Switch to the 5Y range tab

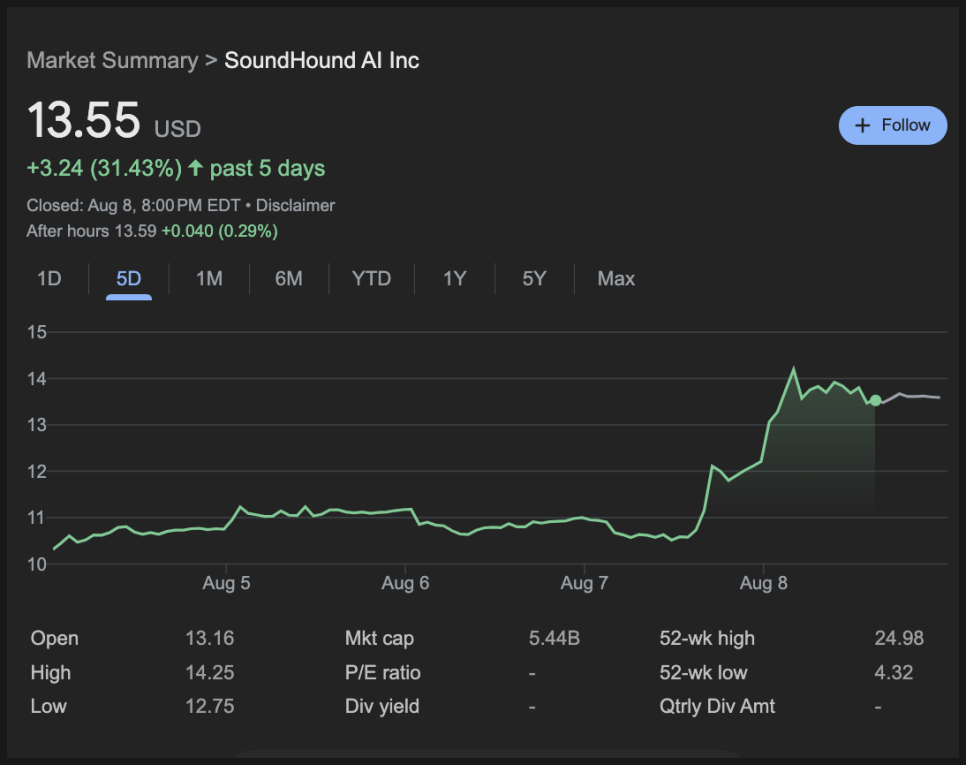[534, 278]
